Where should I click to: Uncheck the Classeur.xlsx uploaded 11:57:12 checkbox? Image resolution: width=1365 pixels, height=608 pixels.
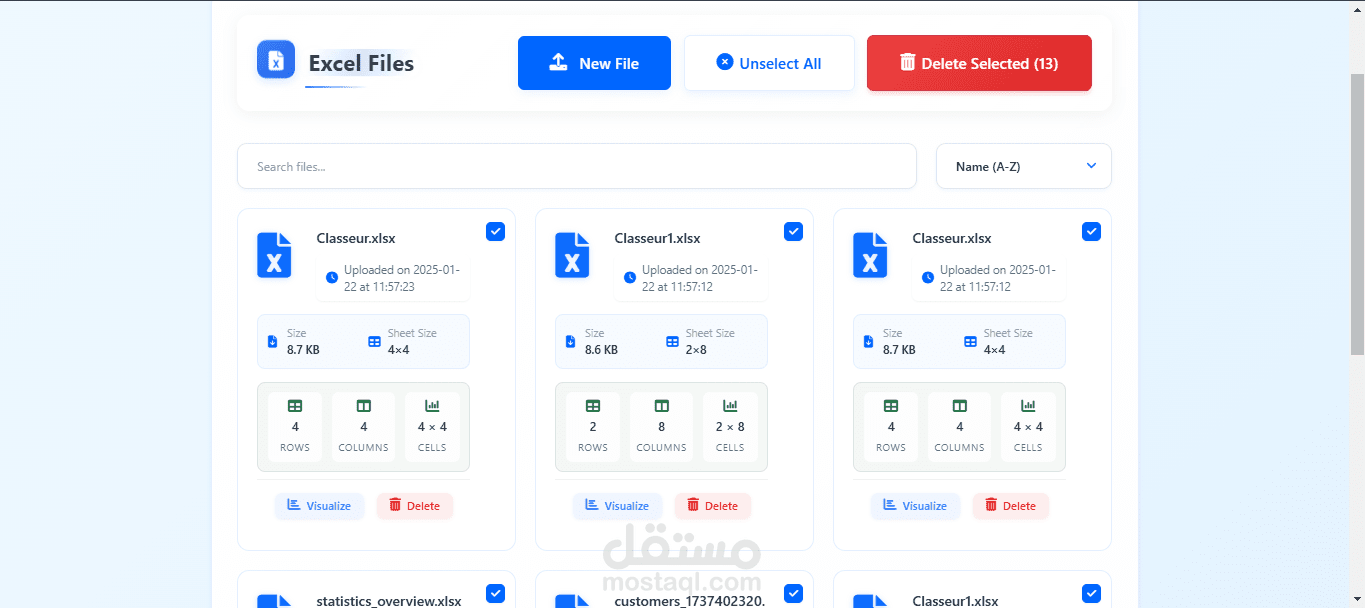[1091, 232]
